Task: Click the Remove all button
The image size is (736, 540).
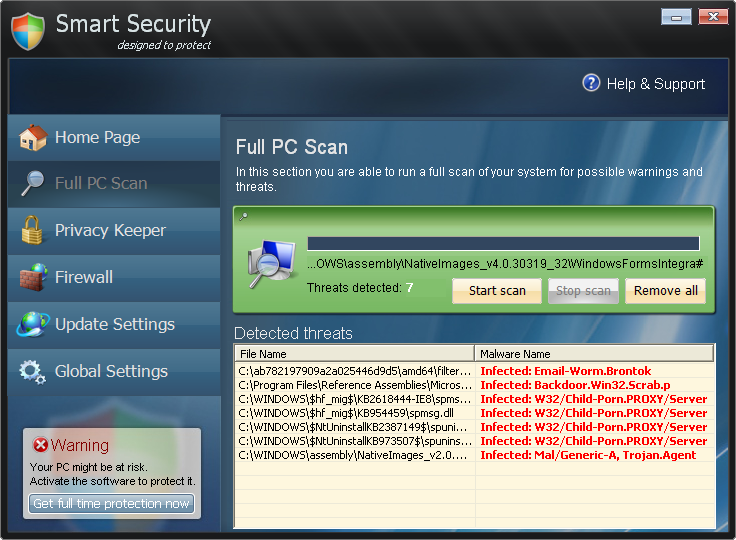Action: click(x=666, y=291)
